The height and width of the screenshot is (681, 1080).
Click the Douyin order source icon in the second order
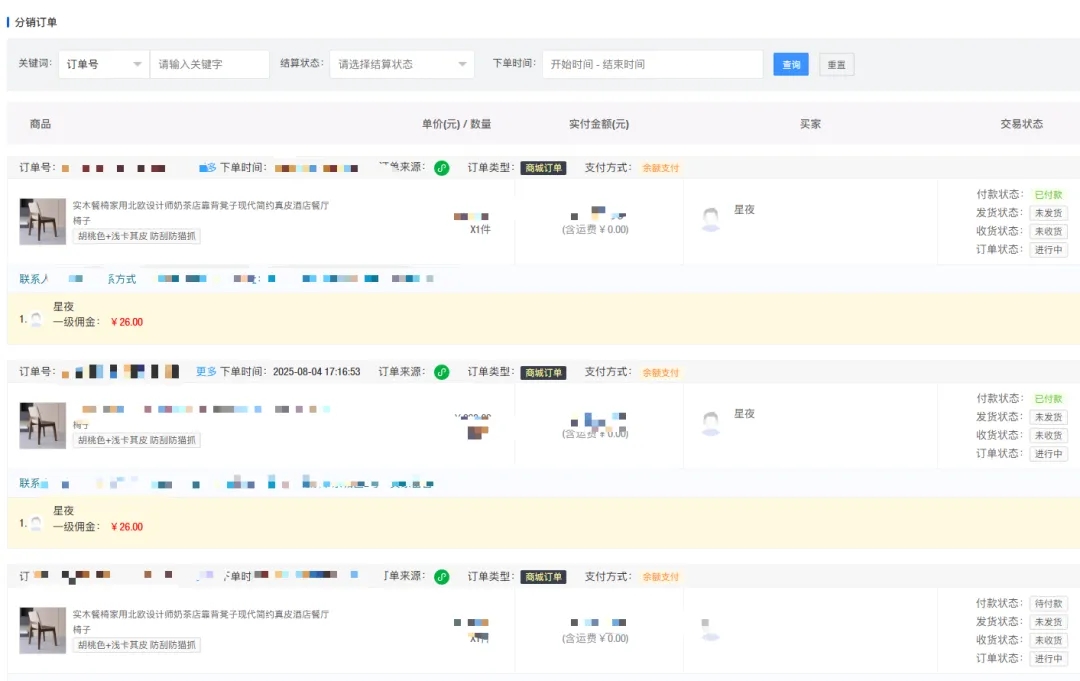pyautogui.click(x=441, y=371)
